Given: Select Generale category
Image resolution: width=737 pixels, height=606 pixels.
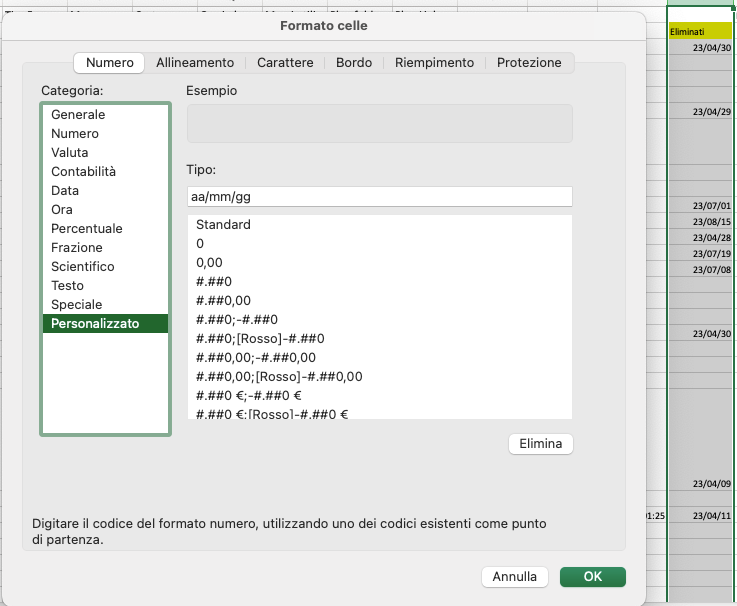Looking at the screenshot, I should (105, 115).
